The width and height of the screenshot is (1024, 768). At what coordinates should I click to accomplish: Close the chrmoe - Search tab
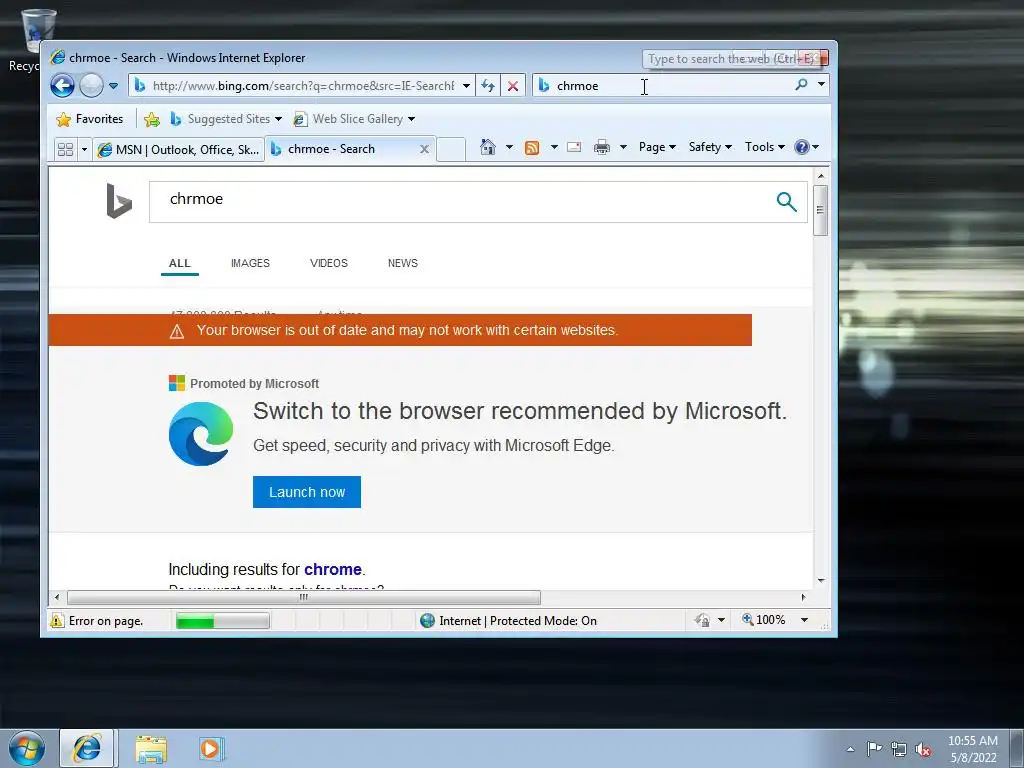pyautogui.click(x=424, y=149)
